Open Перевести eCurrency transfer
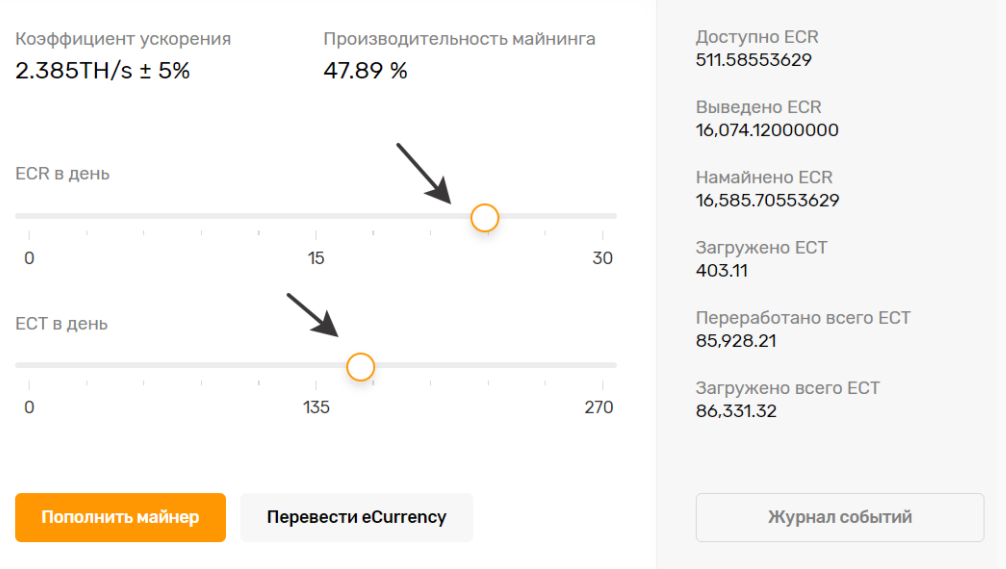Image resolution: width=1006 pixels, height=569 pixels. [357, 517]
